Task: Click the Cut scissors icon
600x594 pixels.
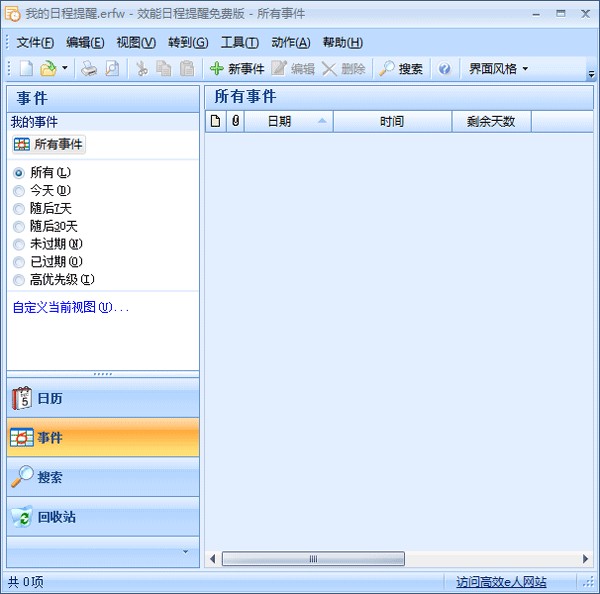Action: point(142,69)
